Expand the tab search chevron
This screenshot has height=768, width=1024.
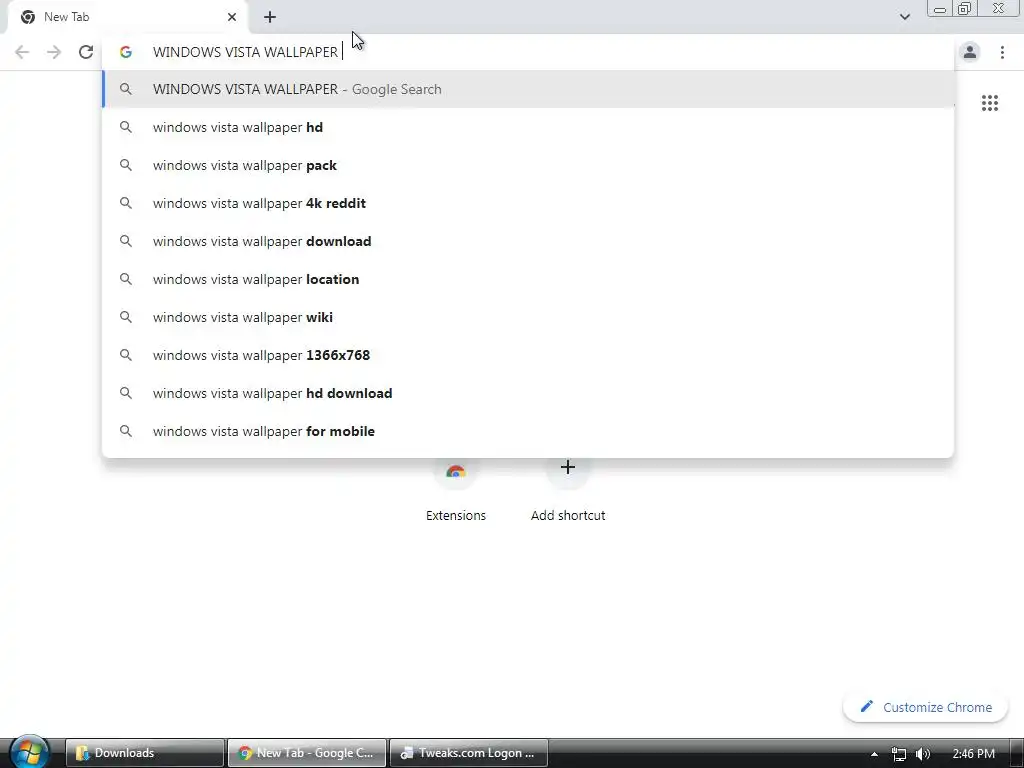904,17
